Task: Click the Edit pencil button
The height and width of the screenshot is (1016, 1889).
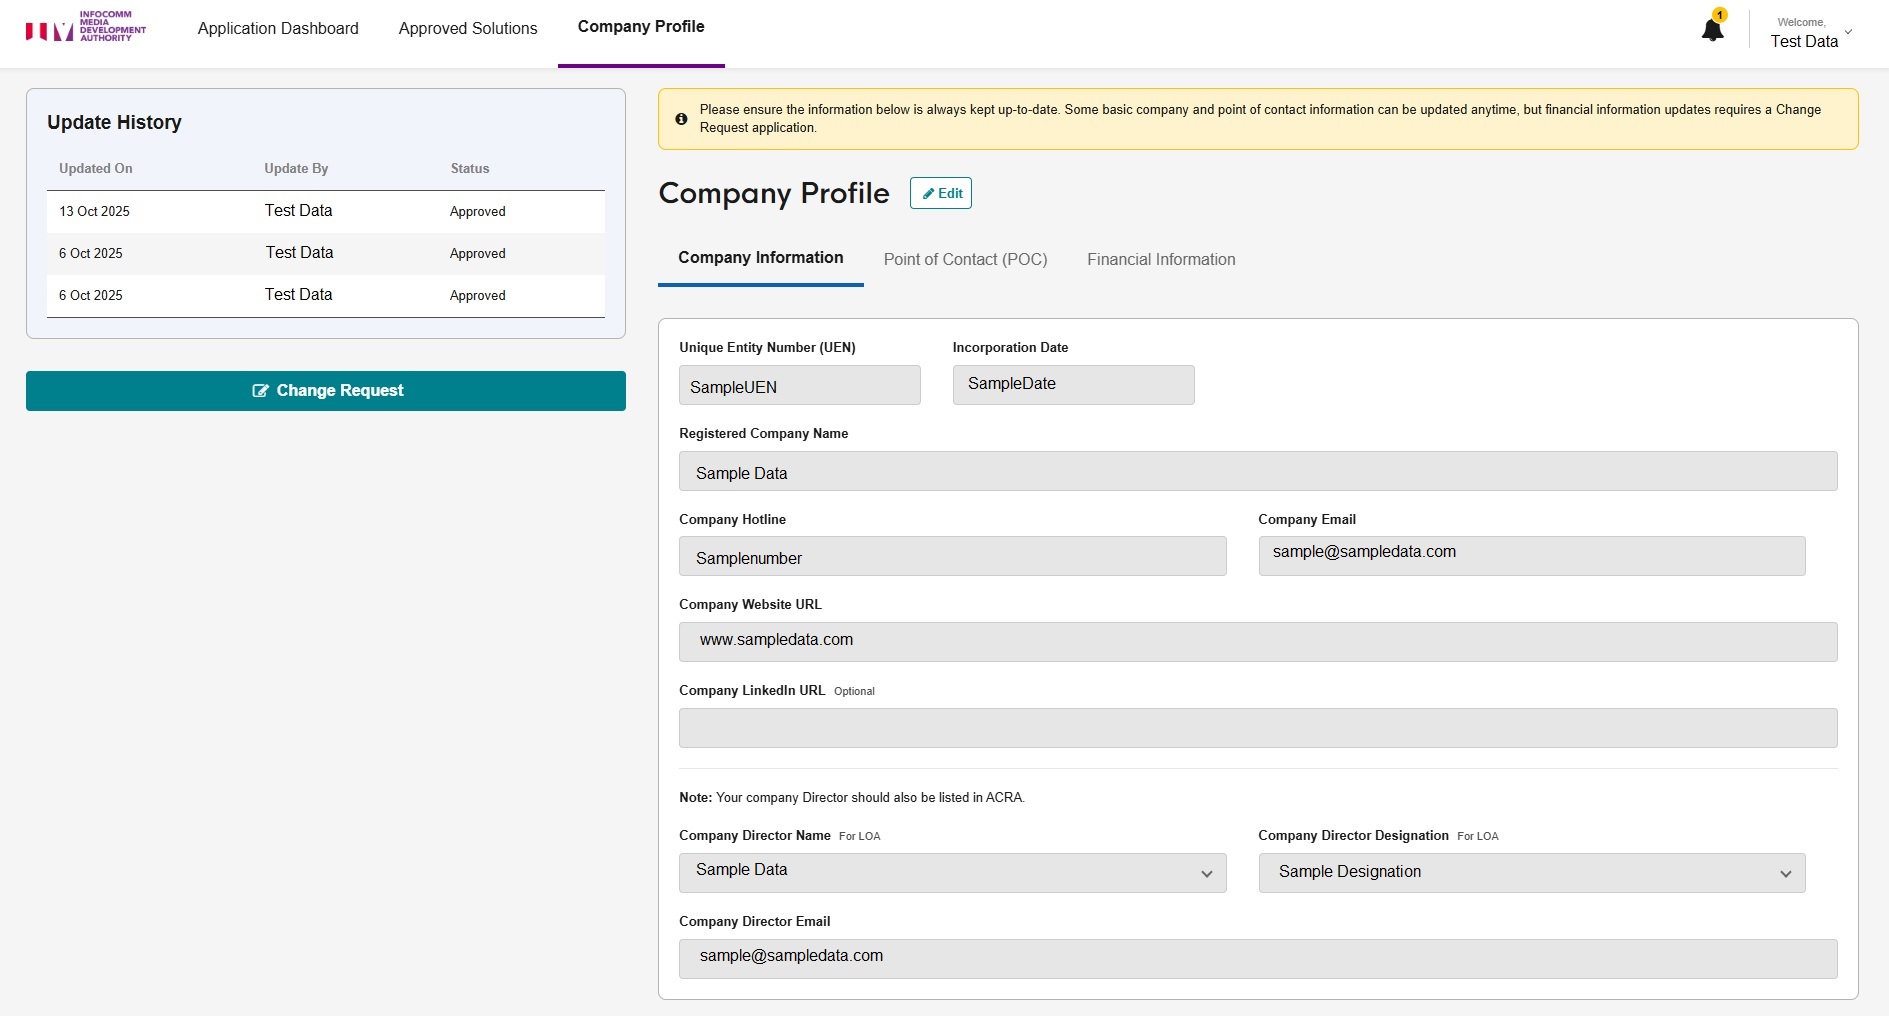Action: click(940, 193)
